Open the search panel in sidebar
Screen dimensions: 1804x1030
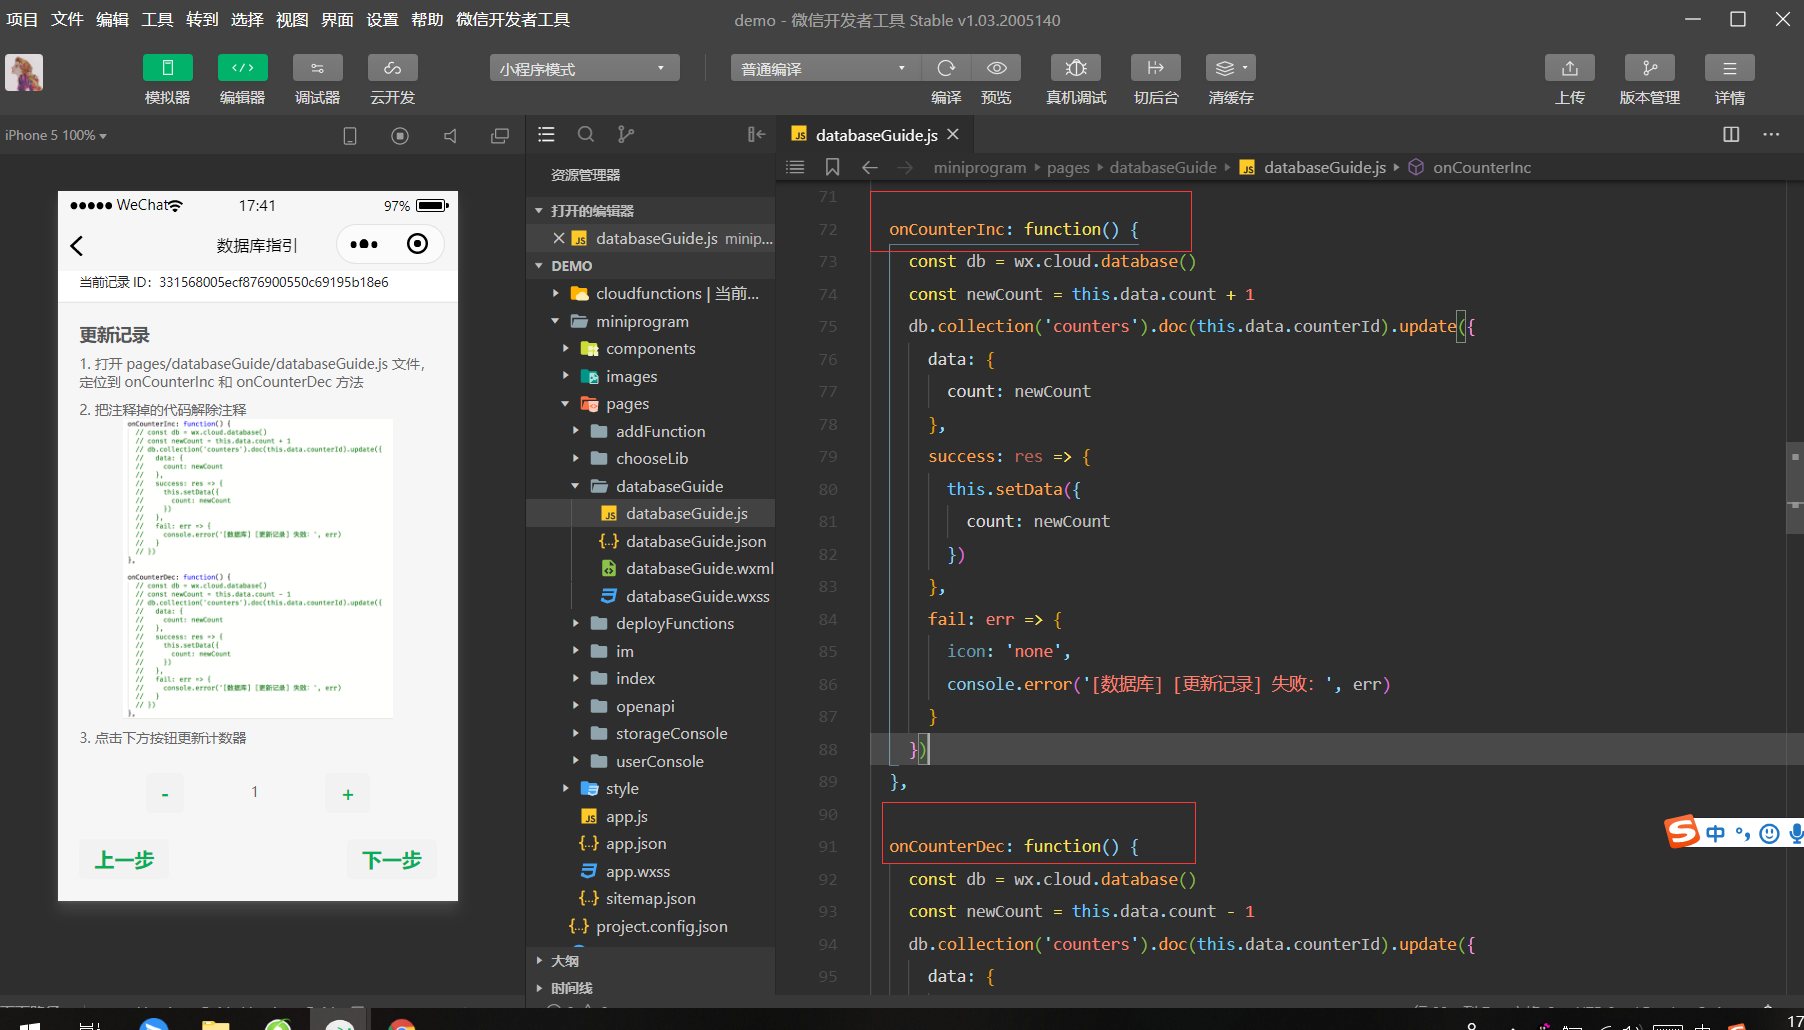pyautogui.click(x=586, y=135)
